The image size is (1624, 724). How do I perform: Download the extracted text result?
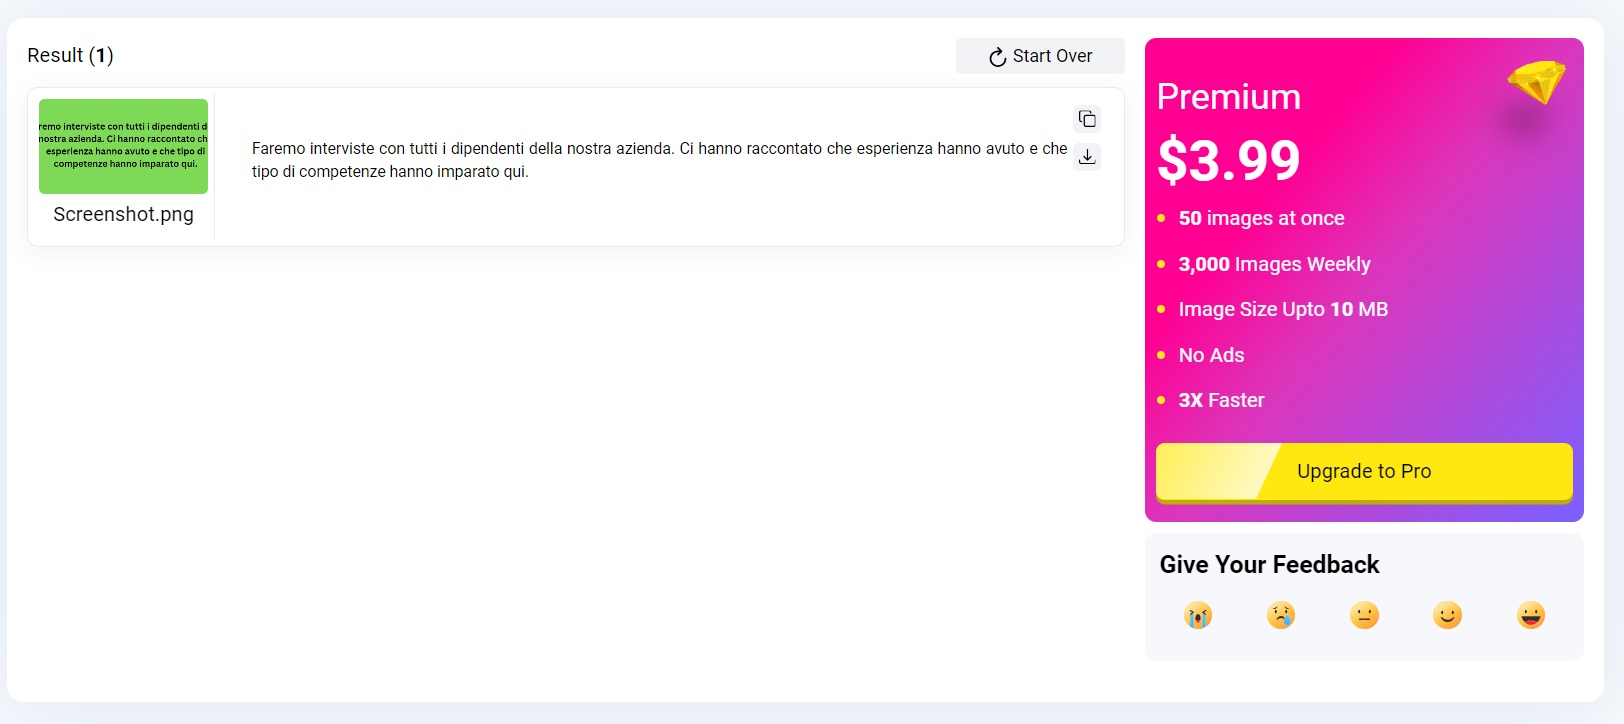1087,157
